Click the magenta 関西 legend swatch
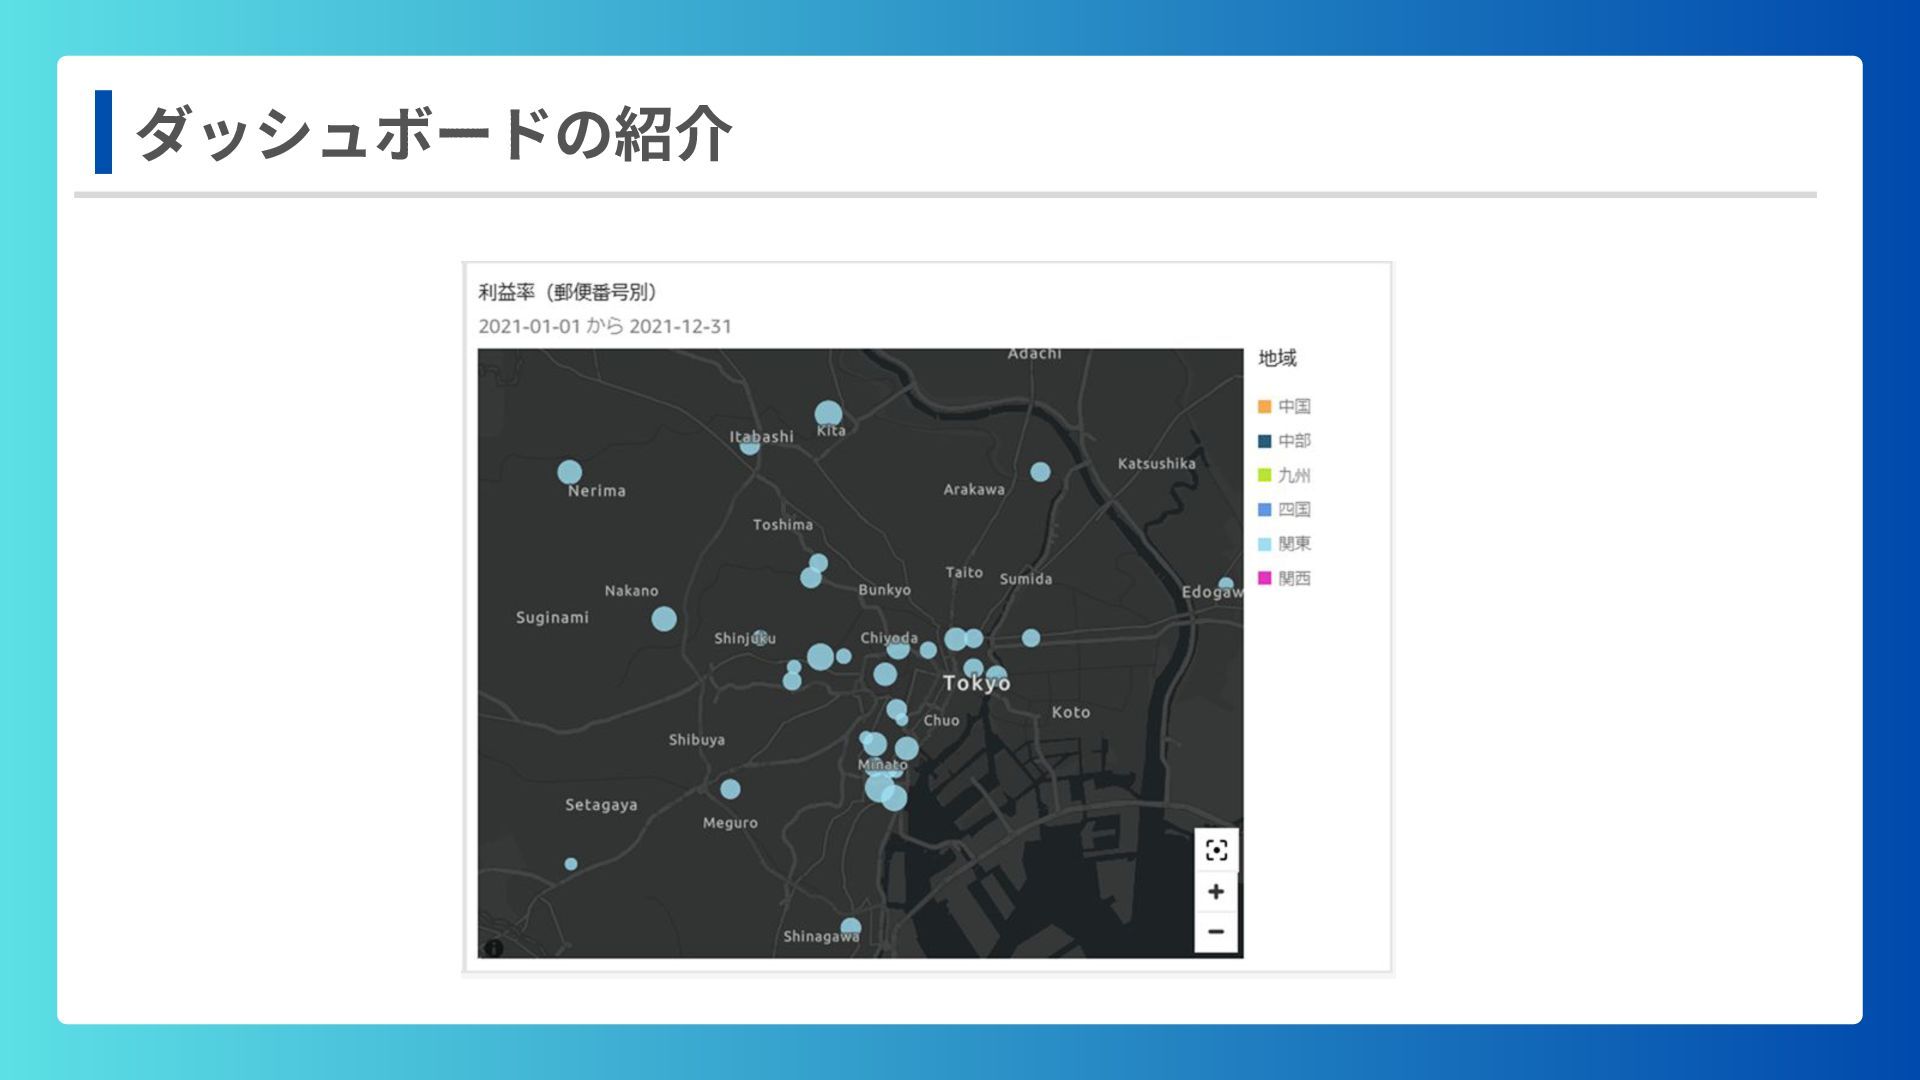Viewport: 1920px width, 1080px height. [x=1264, y=578]
